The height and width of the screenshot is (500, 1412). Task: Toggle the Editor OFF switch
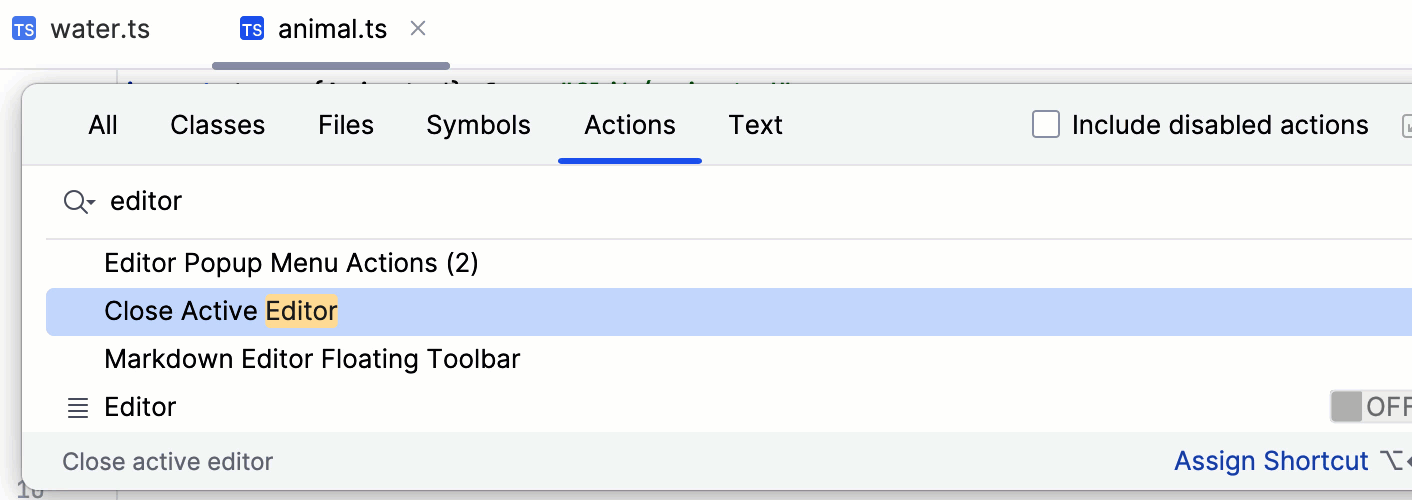pos(1371,407)
